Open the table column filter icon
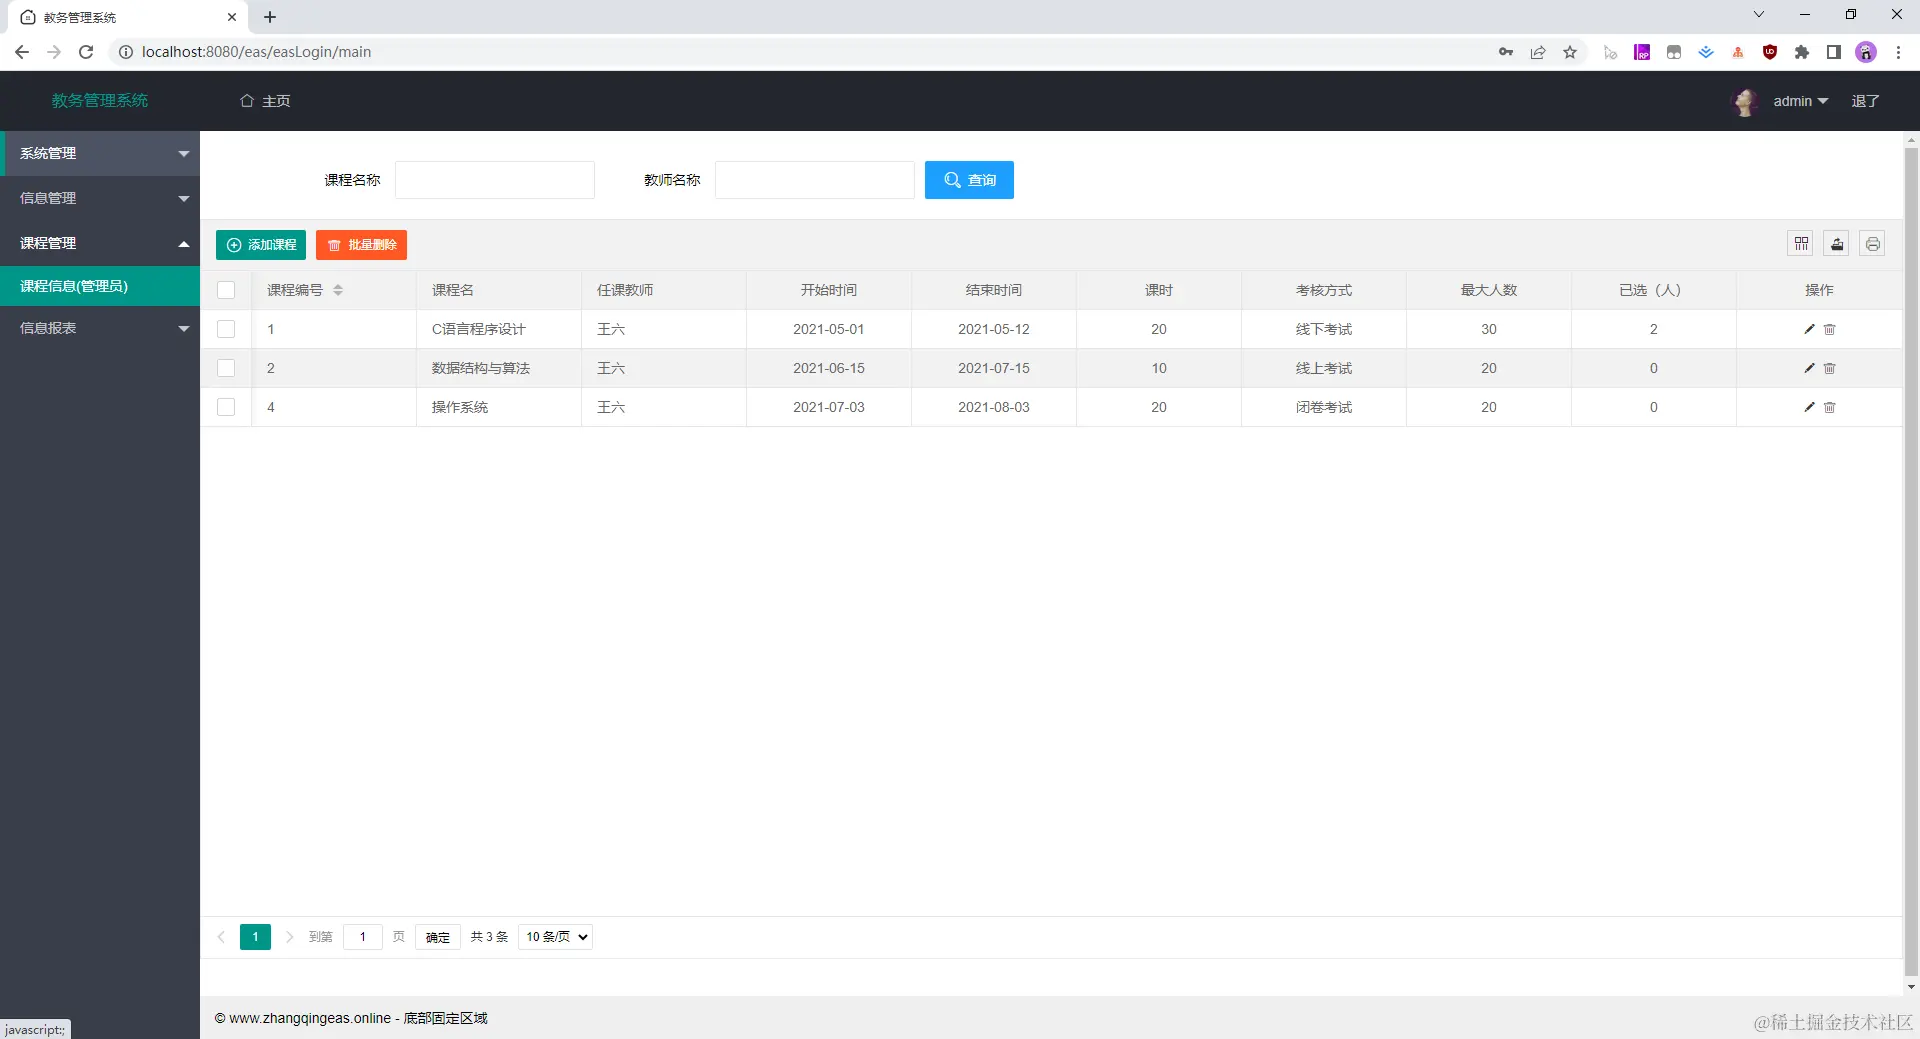Viewport: 1920px width, 1039px height. (x=1801, y=244)
